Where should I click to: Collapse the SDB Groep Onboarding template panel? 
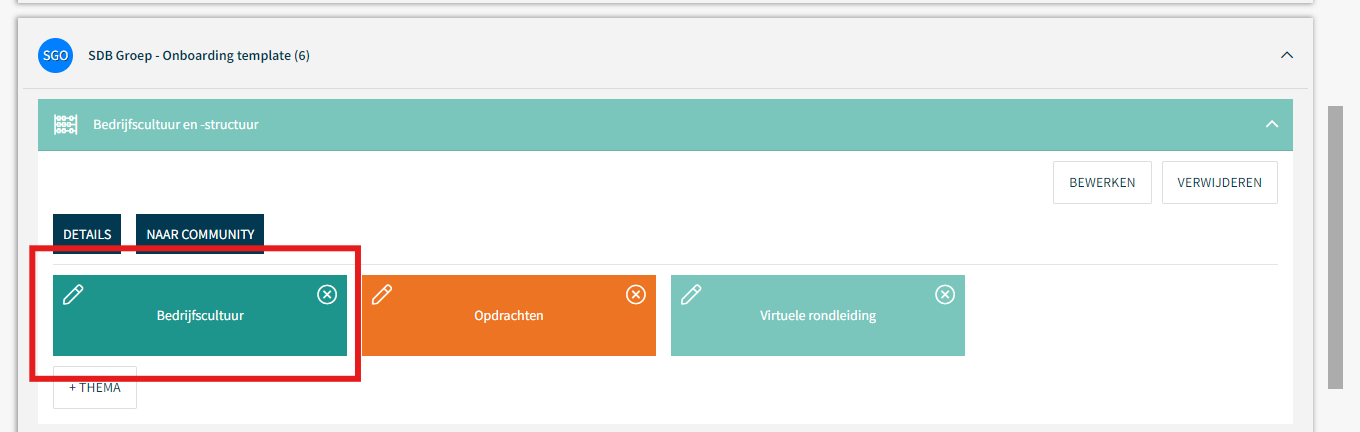[1287, 55]
